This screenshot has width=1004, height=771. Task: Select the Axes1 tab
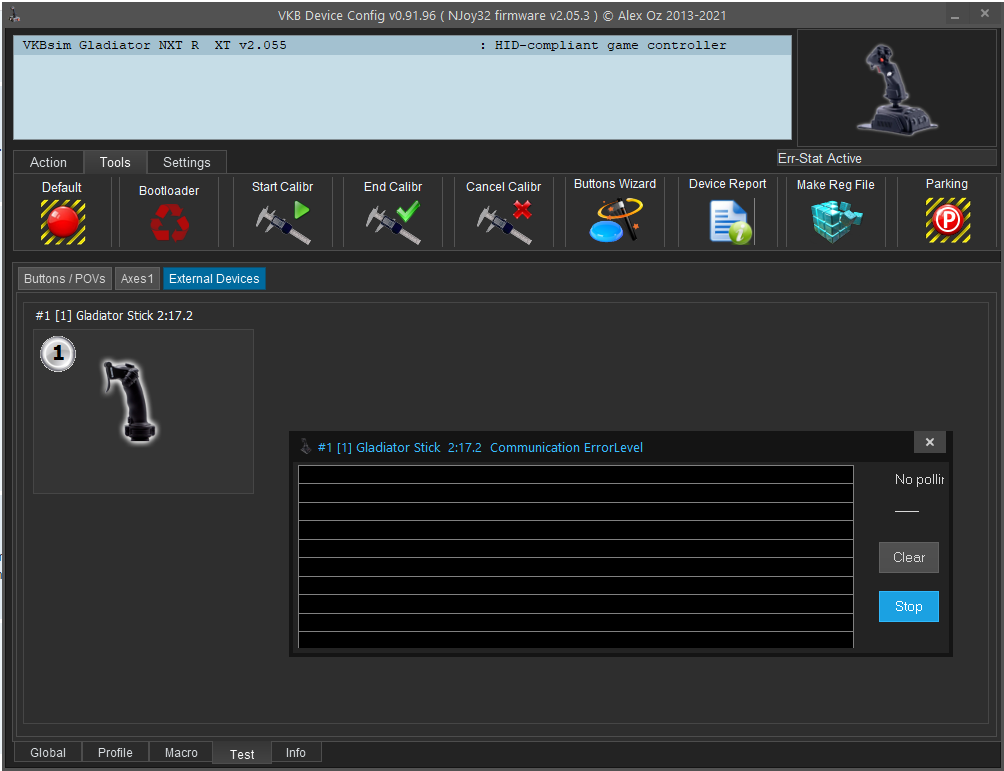pos(138,279)
